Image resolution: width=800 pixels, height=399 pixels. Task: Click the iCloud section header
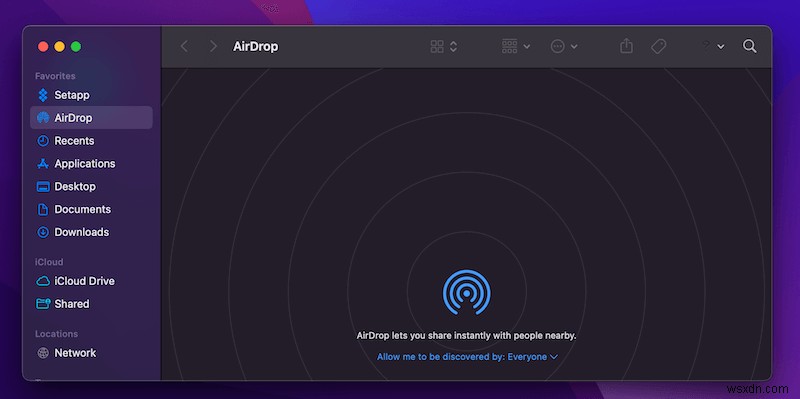tap(49, 262)
